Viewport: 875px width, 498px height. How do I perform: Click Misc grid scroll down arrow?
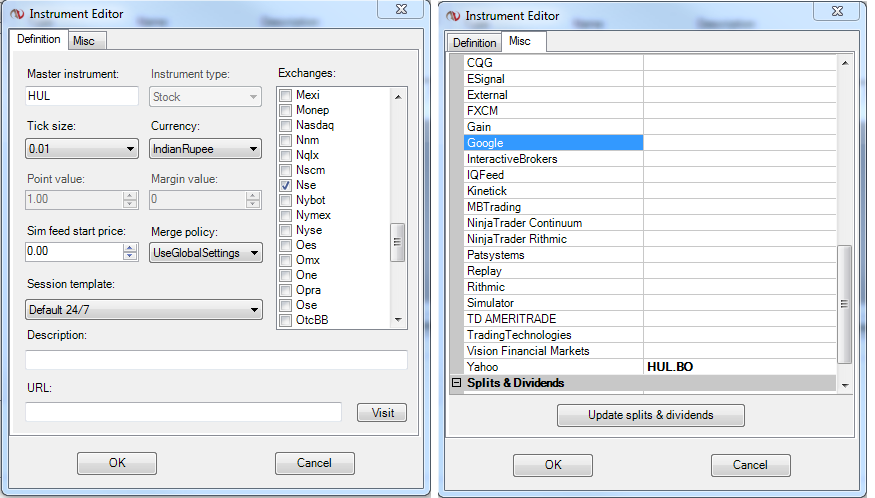pos(845,385)
